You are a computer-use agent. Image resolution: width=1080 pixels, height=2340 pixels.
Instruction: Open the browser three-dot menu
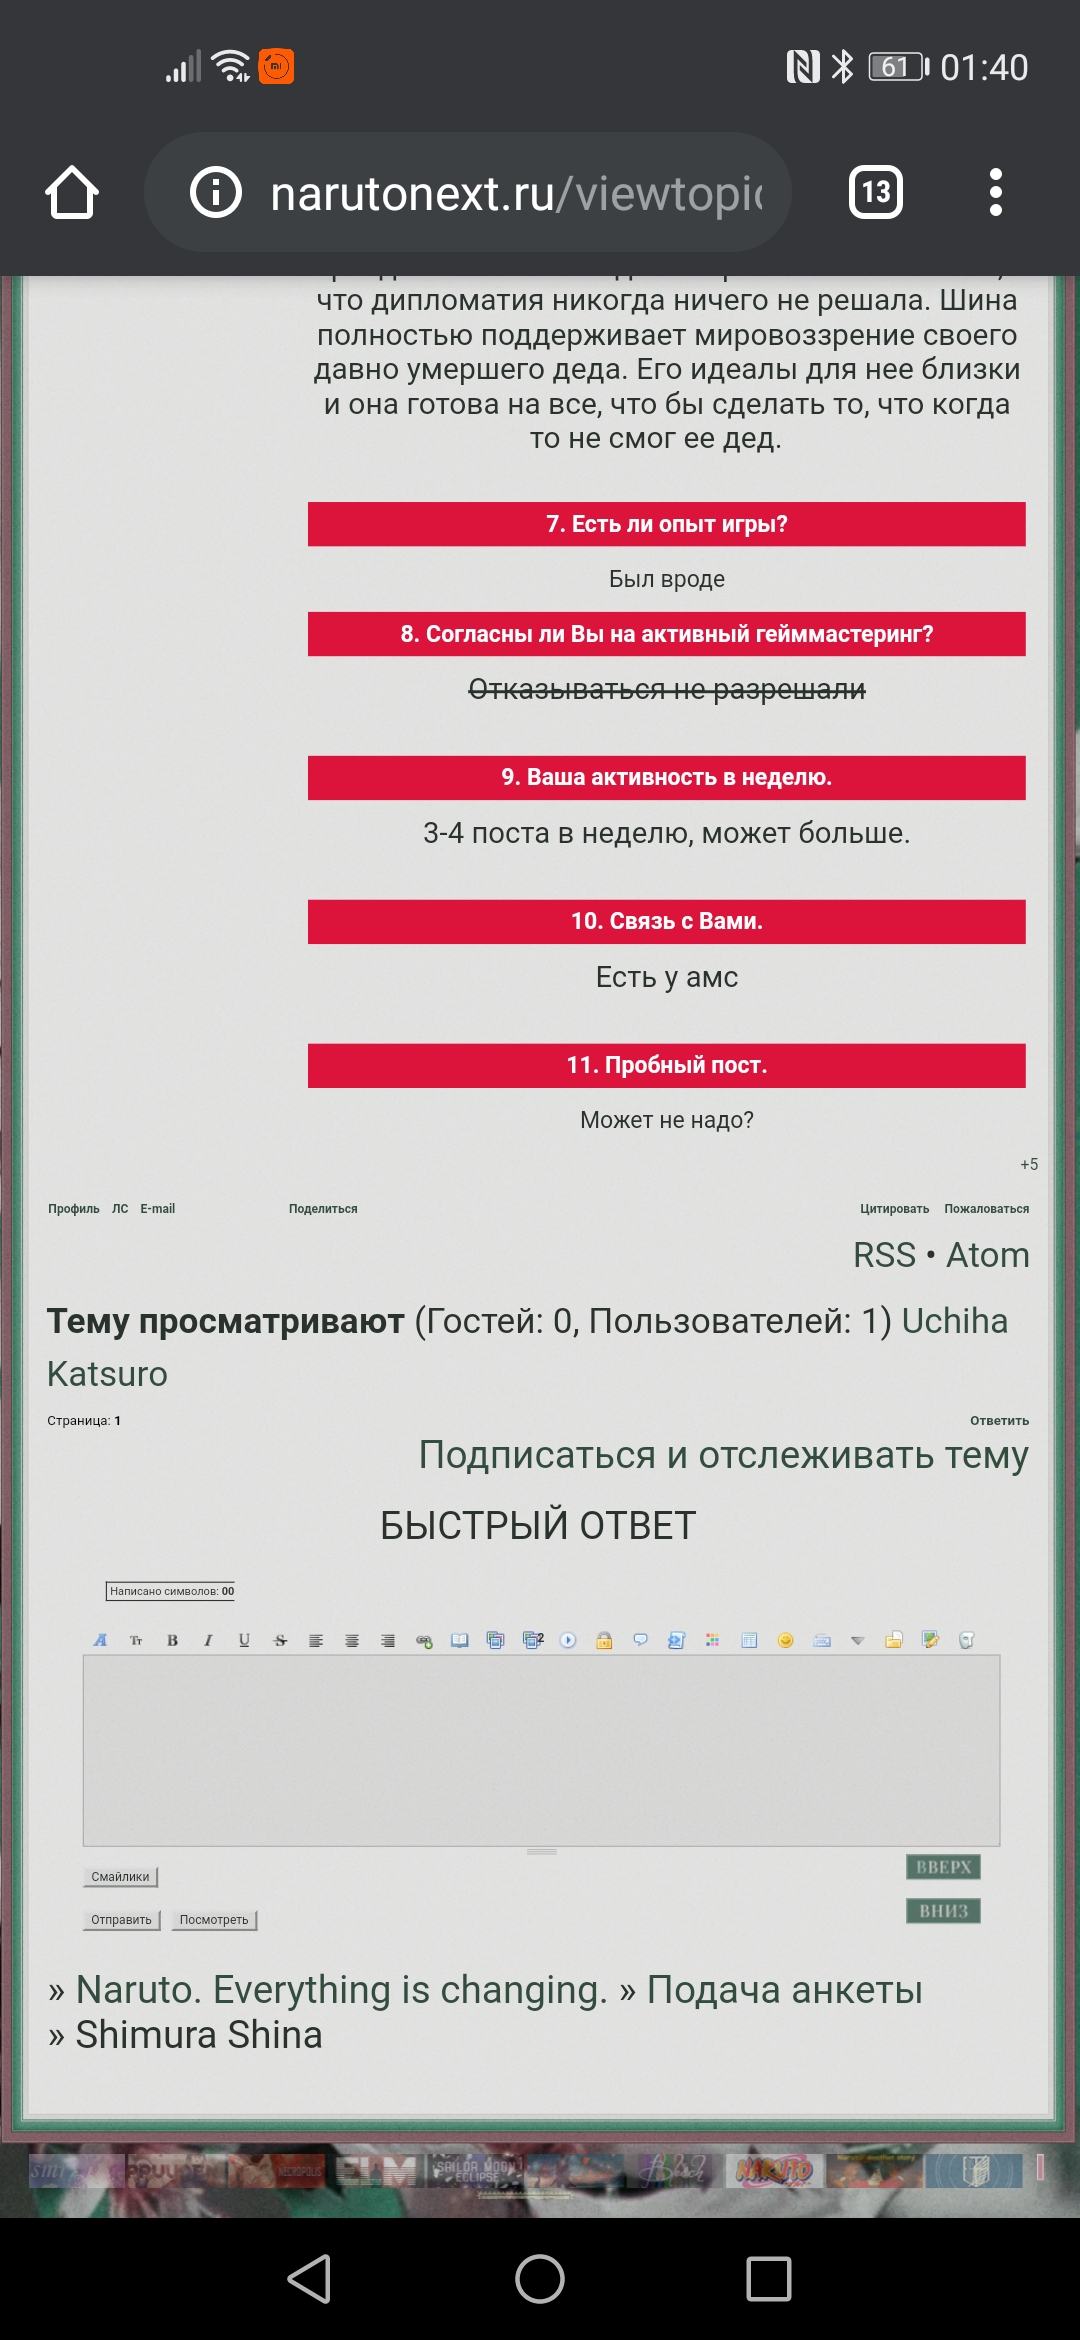coord(995,192)
